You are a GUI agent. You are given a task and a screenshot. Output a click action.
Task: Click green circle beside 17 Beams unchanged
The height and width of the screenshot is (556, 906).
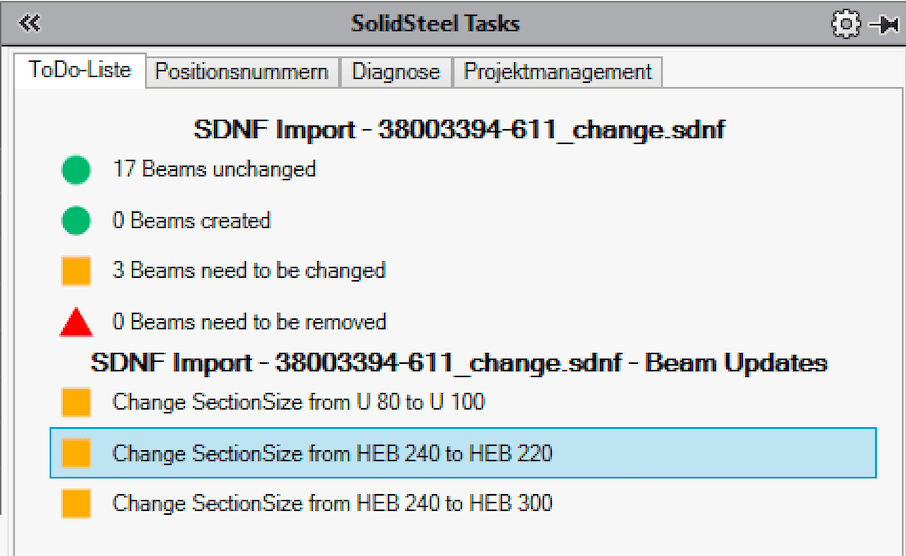pos(76,170)
